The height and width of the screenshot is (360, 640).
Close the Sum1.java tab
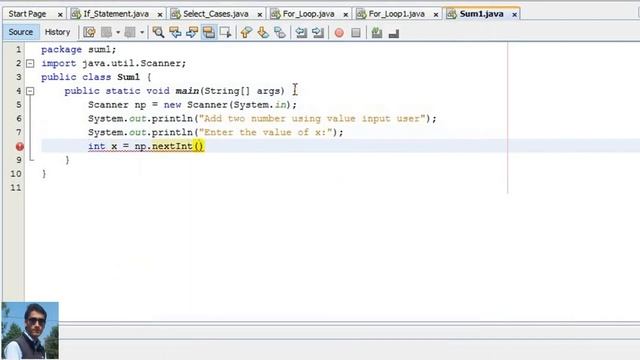coord(514,14)
